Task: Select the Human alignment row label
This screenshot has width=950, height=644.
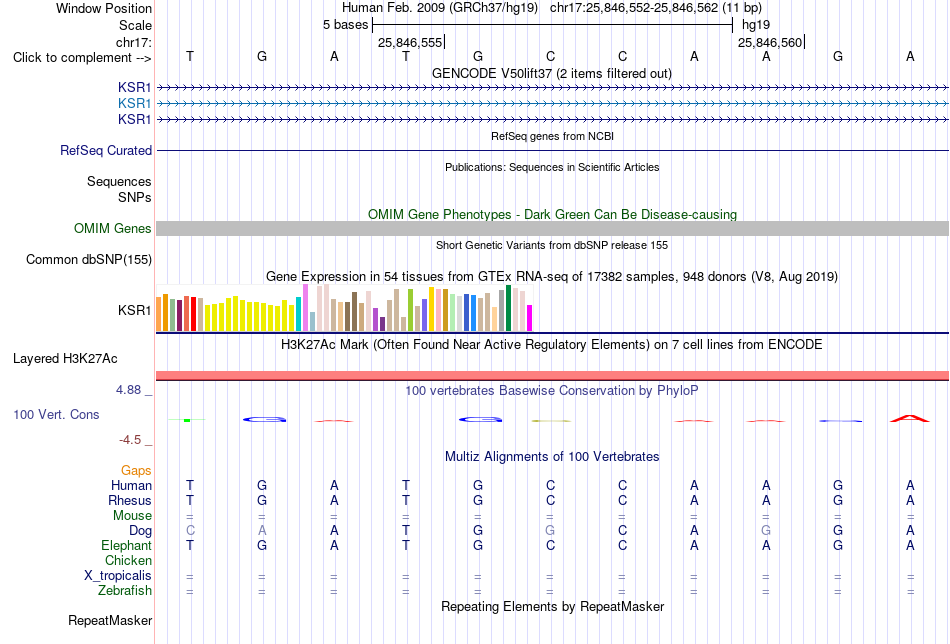Action: (x=131, y=485)
